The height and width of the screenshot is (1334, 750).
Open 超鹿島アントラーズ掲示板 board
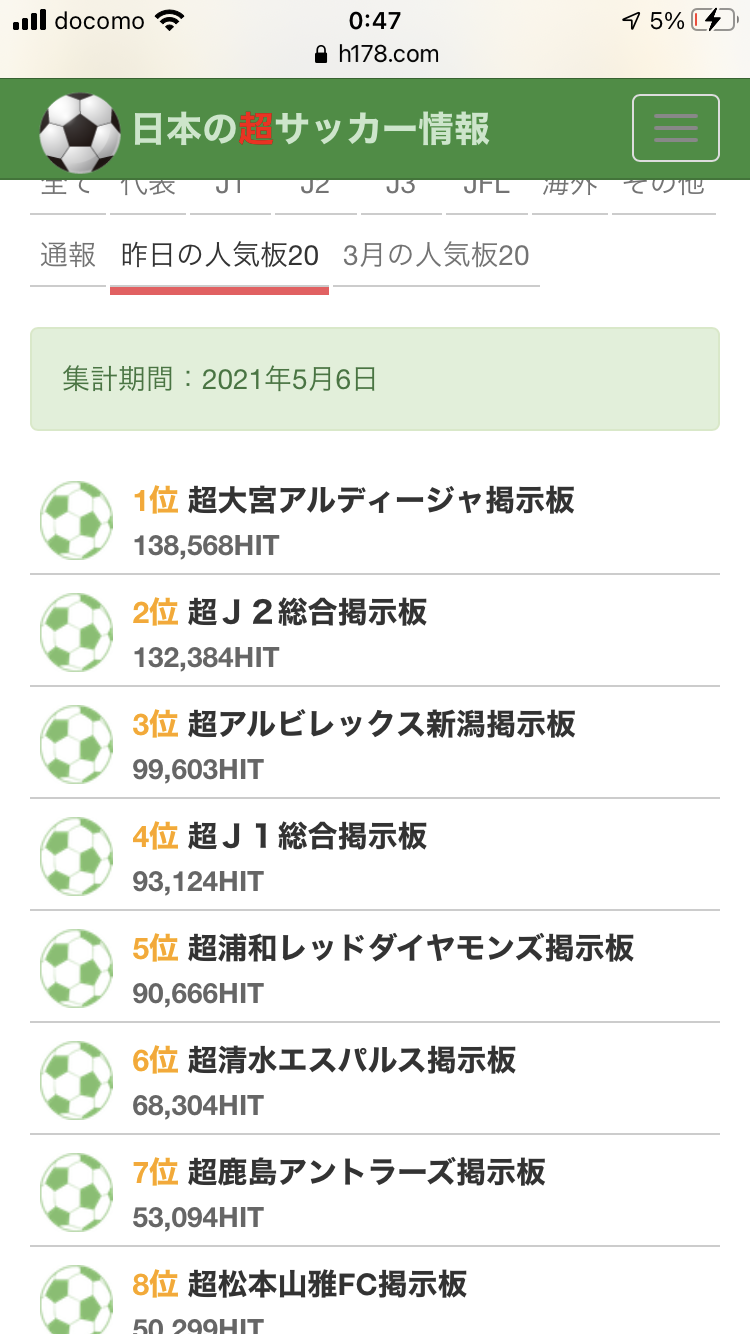366,1172
